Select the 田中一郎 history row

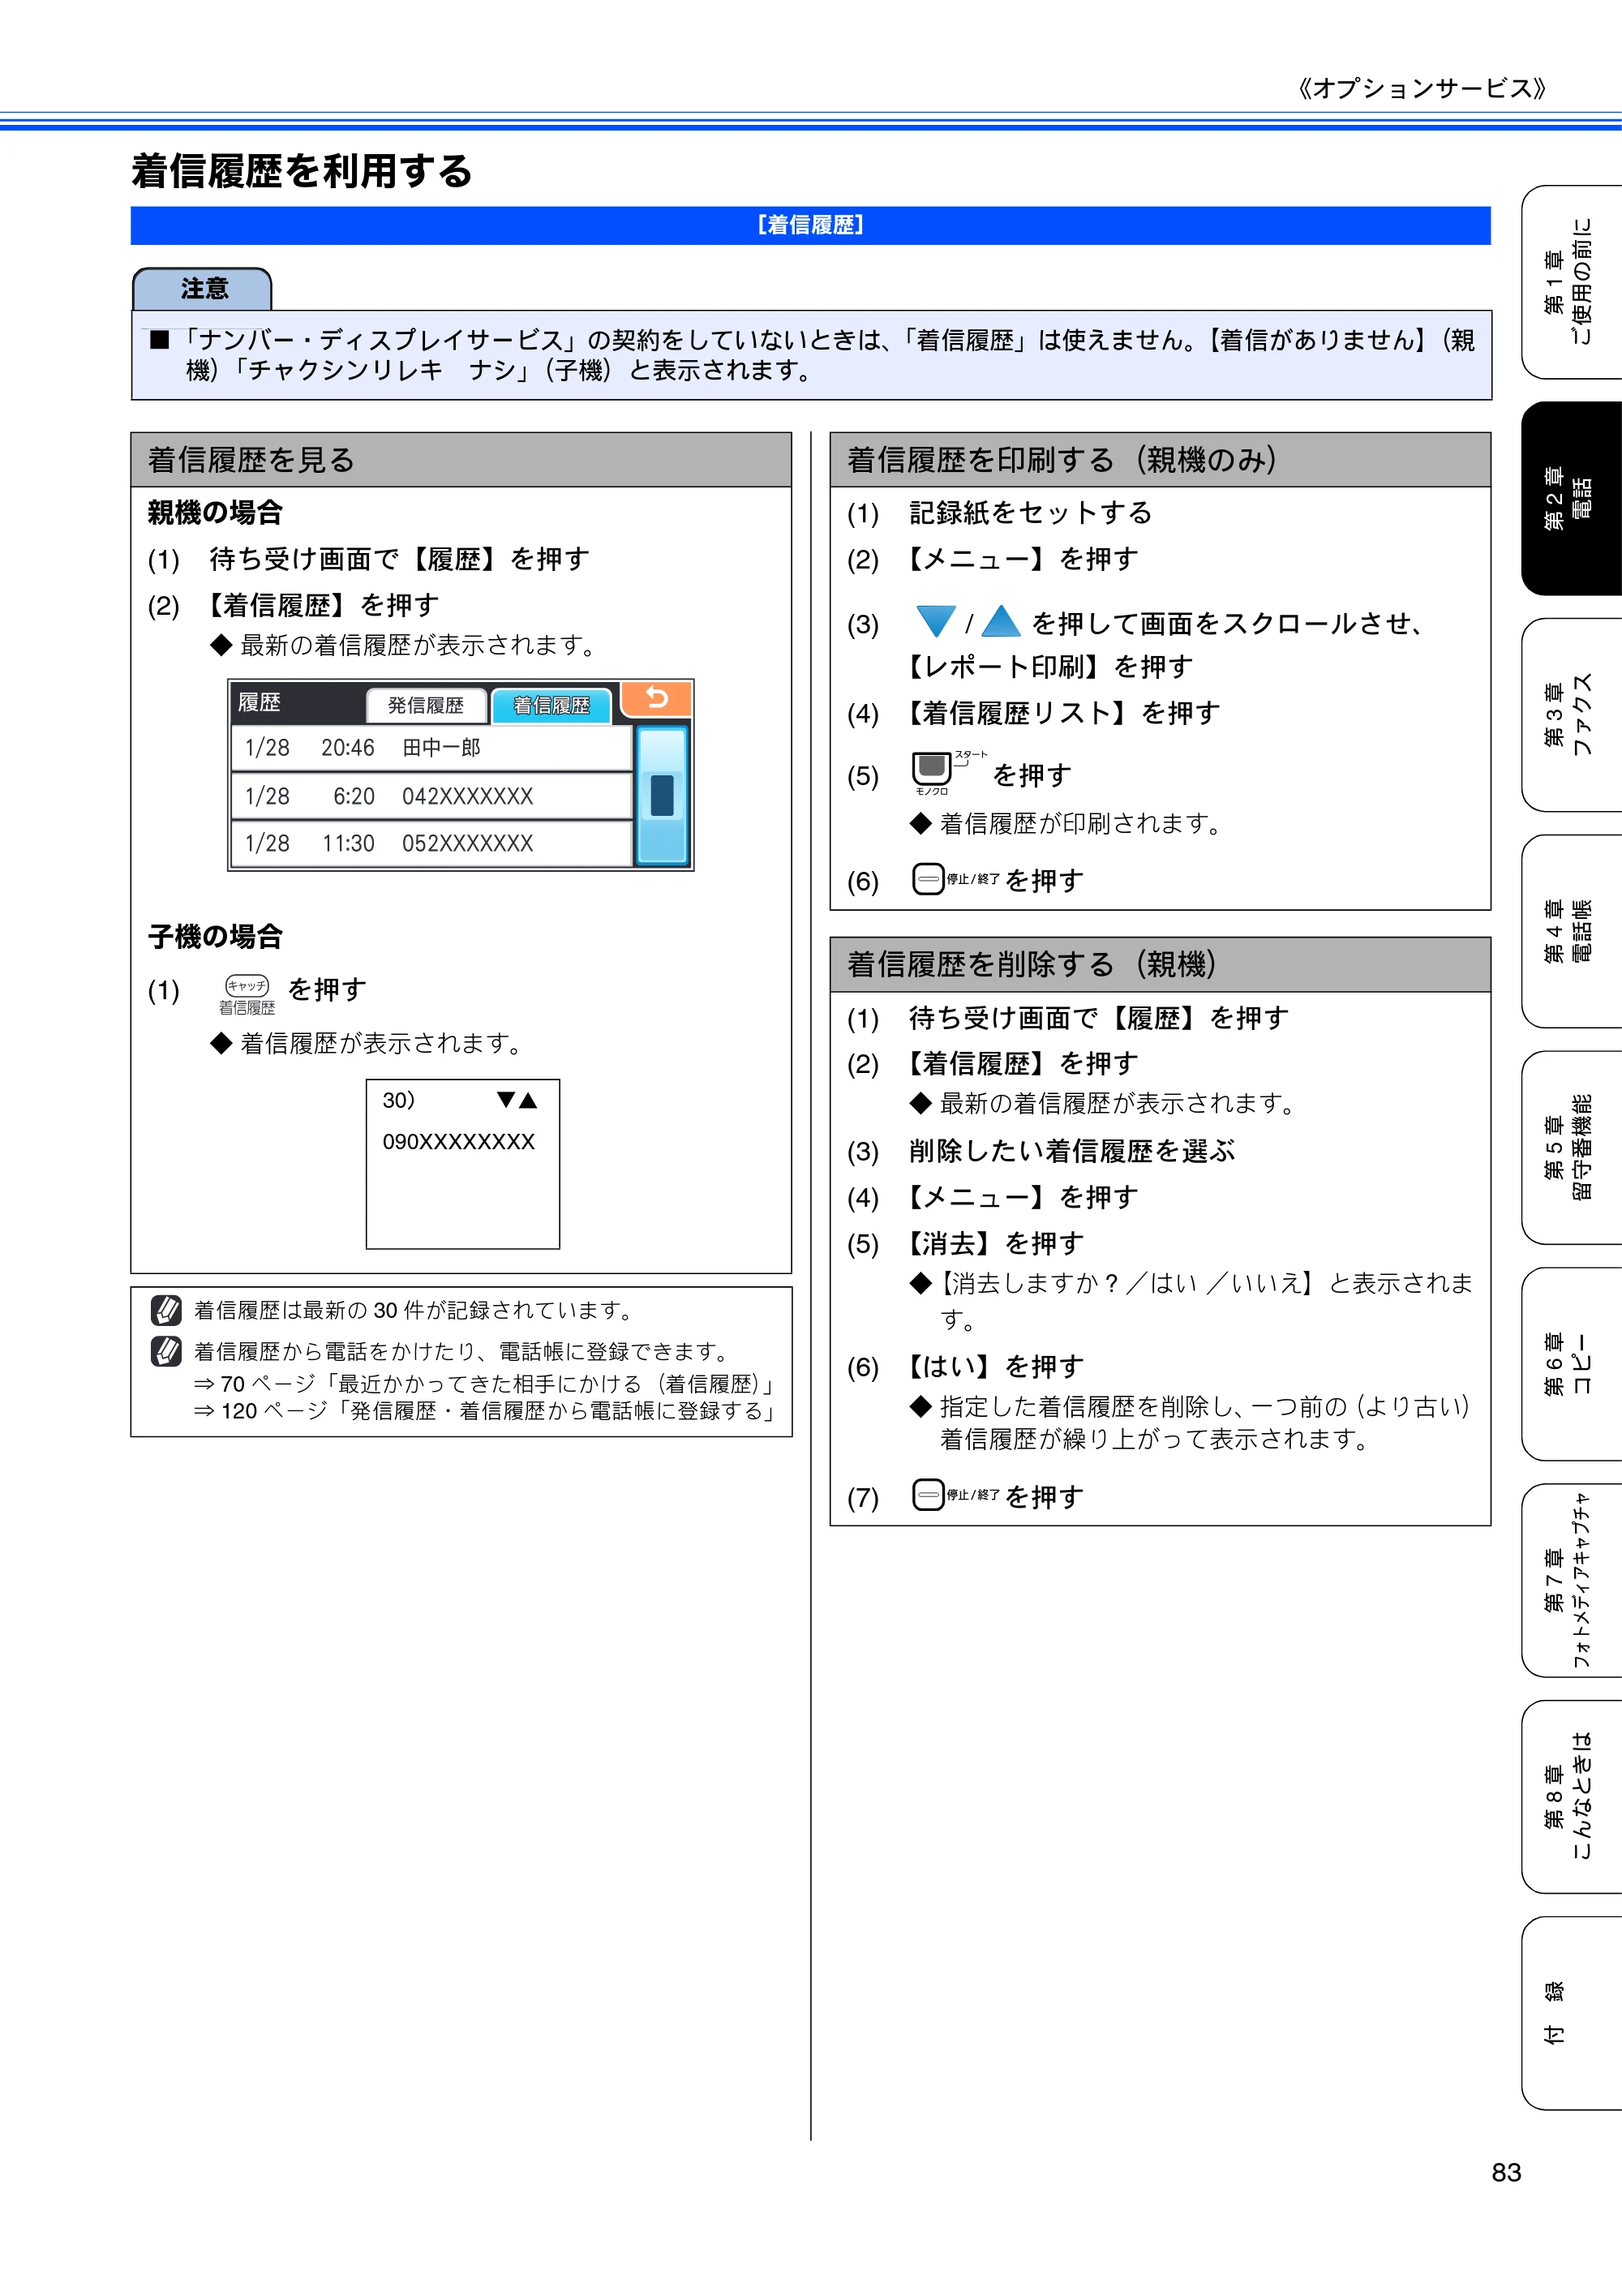[x=432, y=748]
